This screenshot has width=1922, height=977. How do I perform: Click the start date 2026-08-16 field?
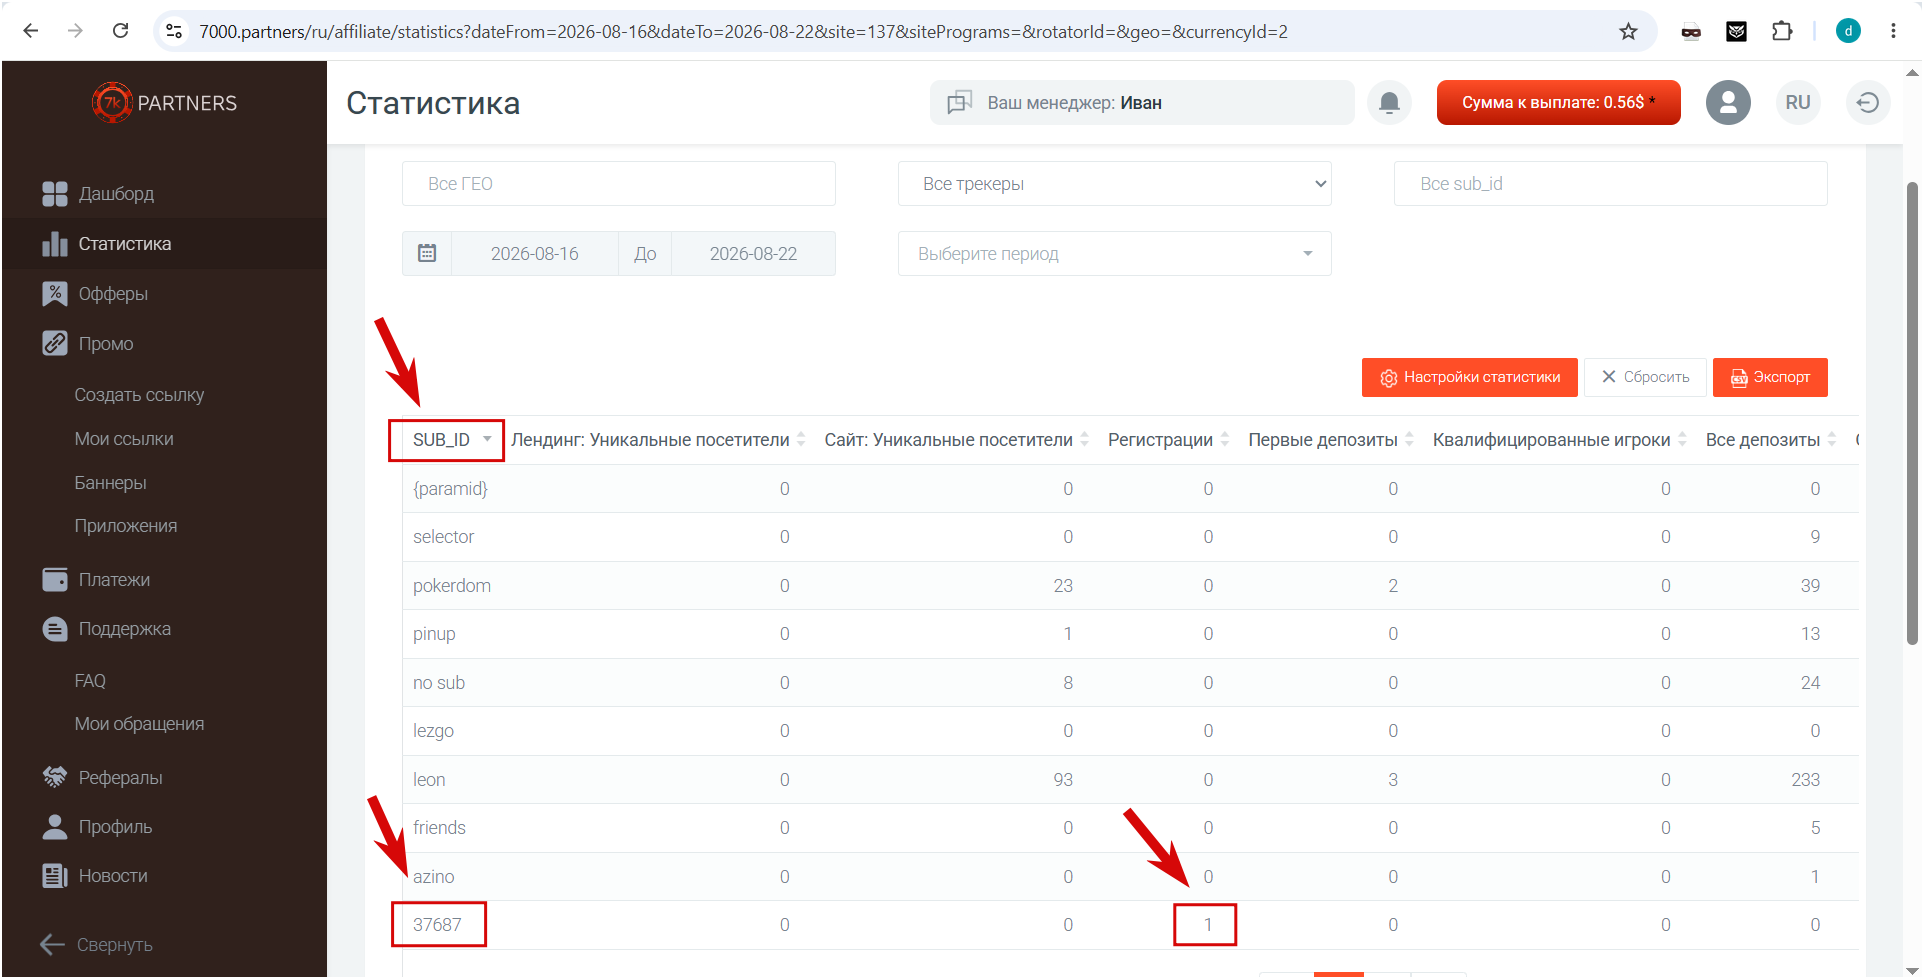[534, 253]
